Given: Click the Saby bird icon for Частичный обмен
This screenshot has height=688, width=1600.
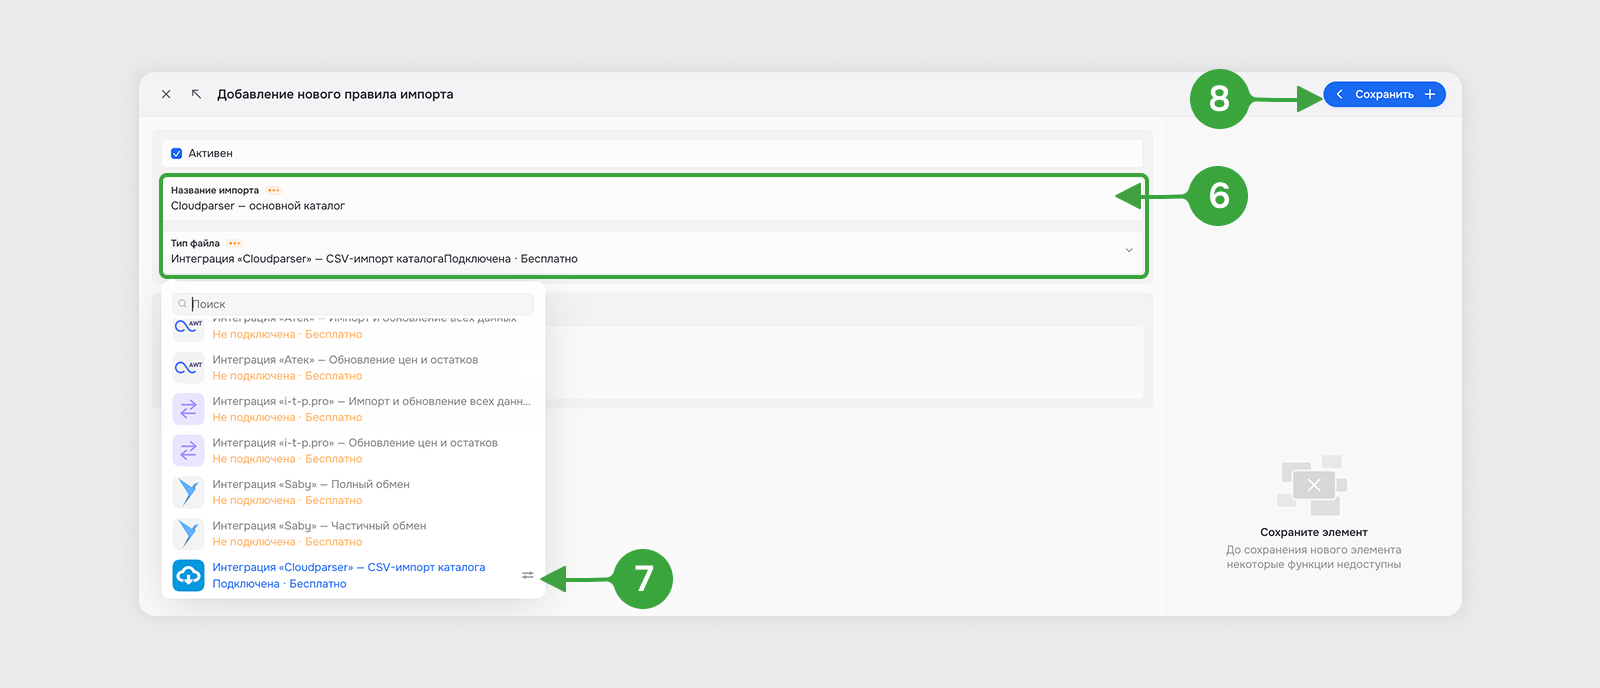Looking at the screenshot, I should coord(188,533).
